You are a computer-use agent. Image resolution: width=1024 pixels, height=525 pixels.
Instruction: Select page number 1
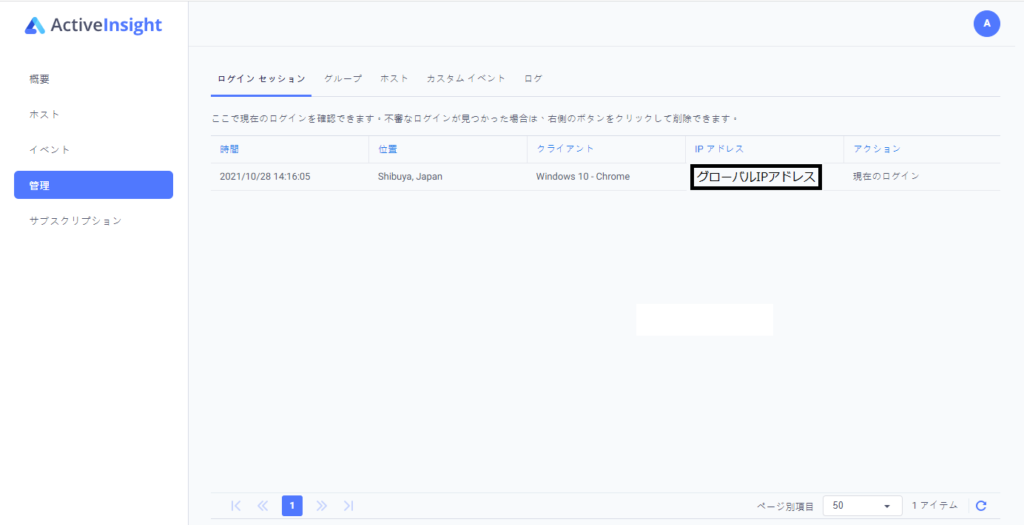click(292, 505)
